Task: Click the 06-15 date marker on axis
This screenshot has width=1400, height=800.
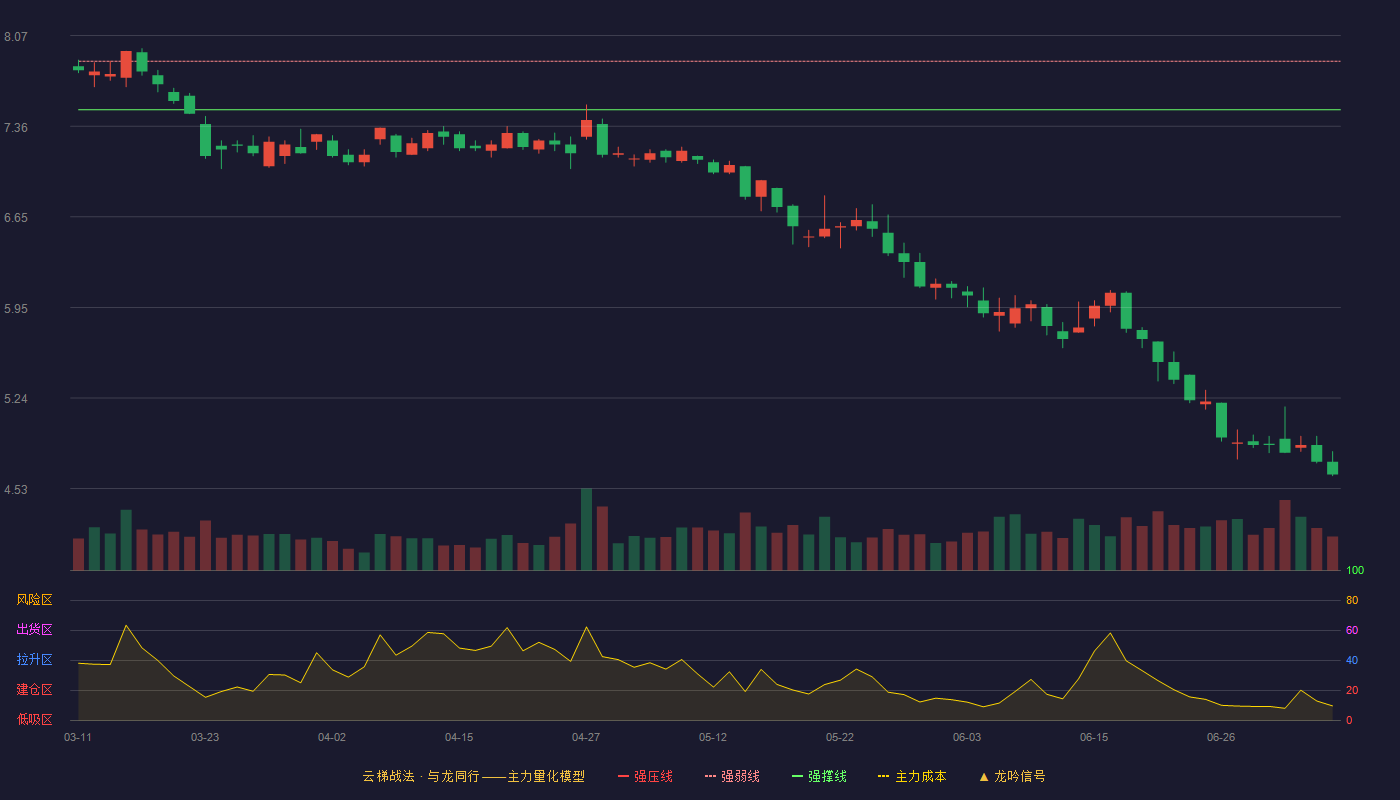Action: coord(1094,737)
